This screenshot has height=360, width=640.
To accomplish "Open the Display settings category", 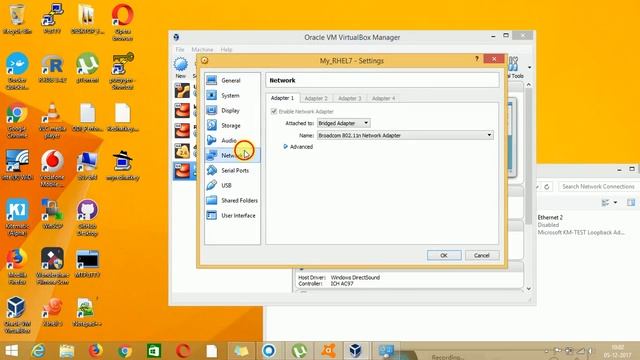I will pyautogui.click(x=232, y=111).
